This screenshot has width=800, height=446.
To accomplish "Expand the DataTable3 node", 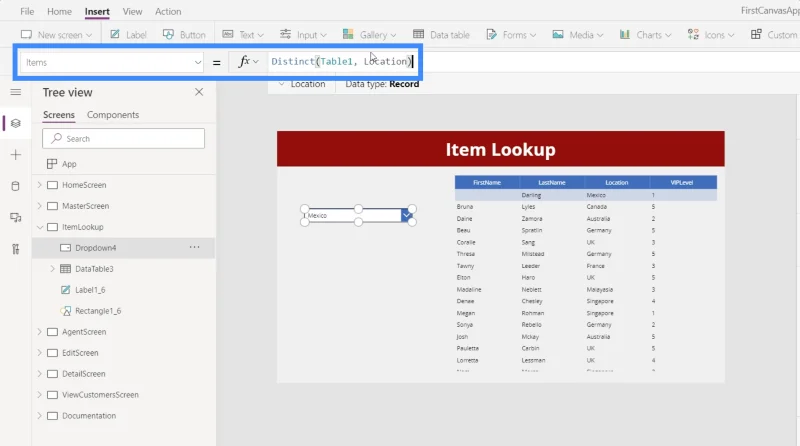I will point(53,268).
